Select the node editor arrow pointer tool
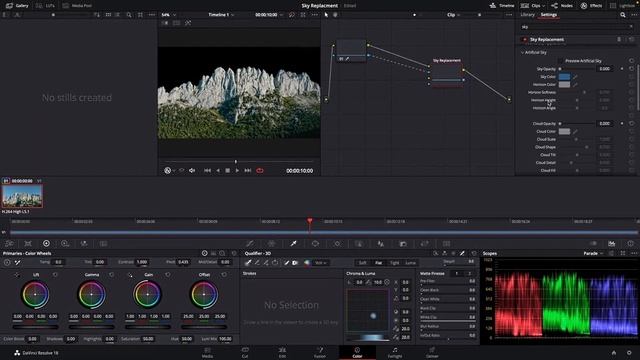Screen dimensions: 640x360 [x=326, y=15]
